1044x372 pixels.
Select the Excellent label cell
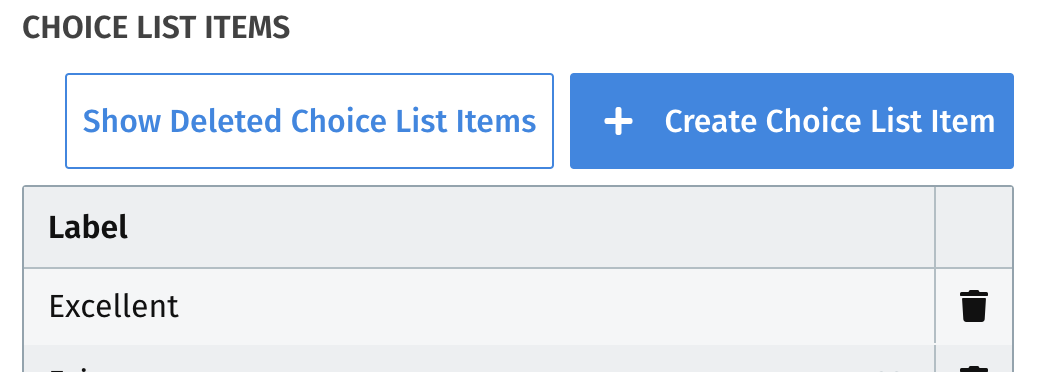point(479,306)
